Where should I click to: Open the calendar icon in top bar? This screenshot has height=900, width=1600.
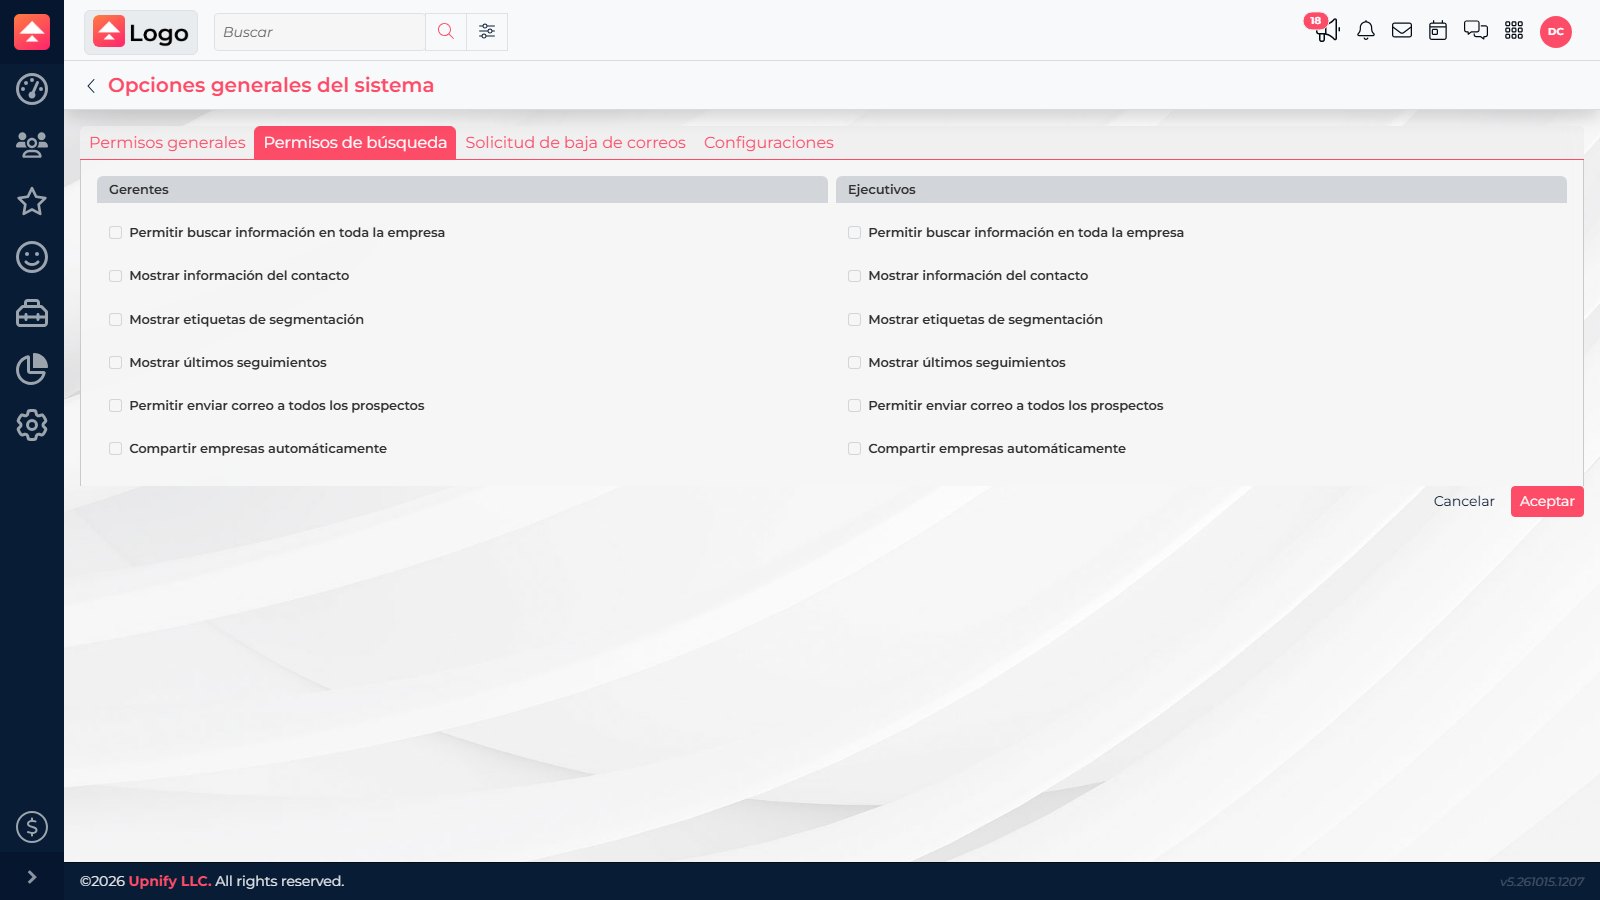click(1438, 31)
